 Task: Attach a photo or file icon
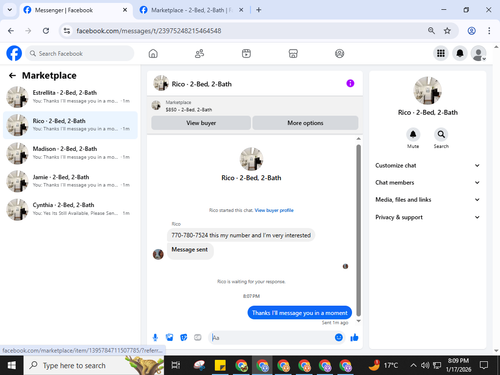pyautogui.click(x=169, y=338)
